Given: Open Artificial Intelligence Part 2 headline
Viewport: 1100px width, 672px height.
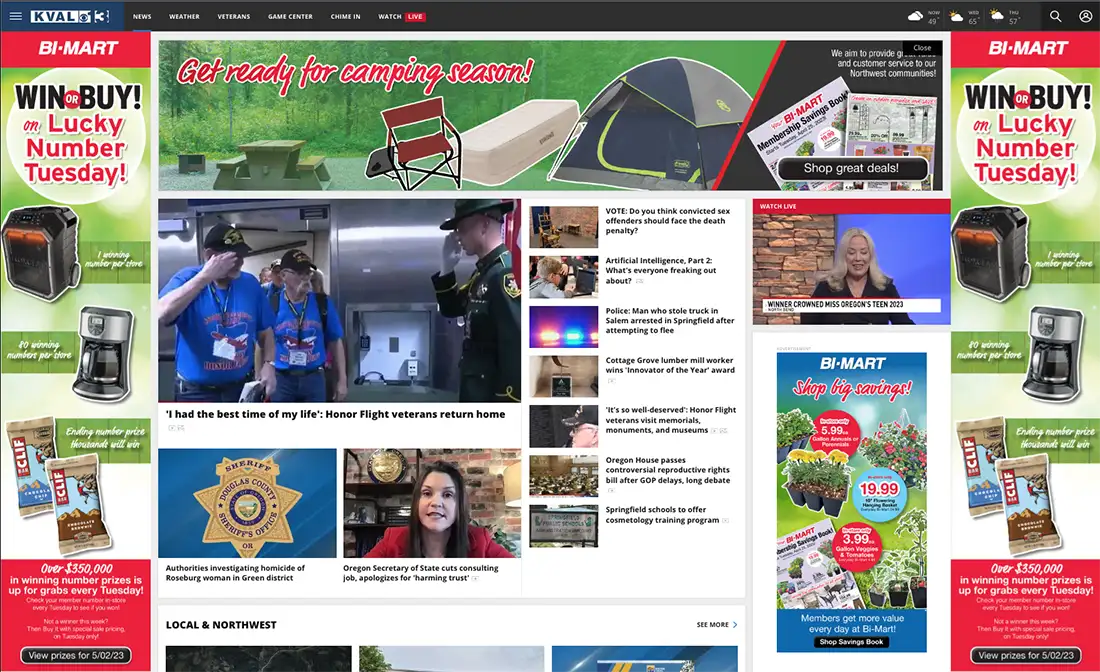Looking at the screenshot, I should [661, 270].
